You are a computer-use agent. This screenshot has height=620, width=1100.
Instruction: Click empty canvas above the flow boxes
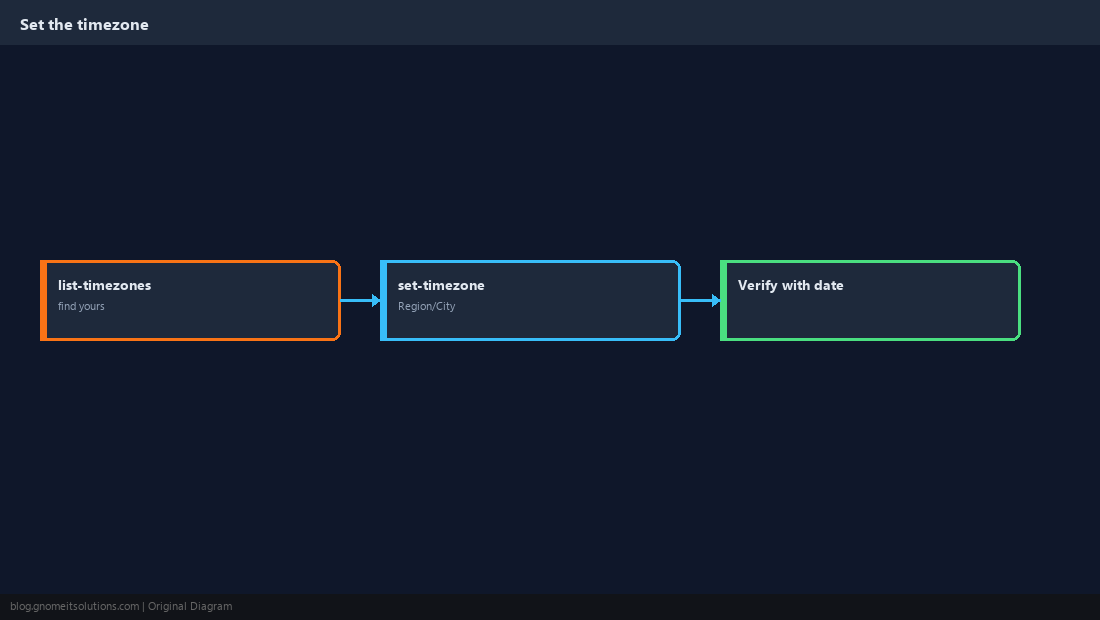click(x=550, y=151)
